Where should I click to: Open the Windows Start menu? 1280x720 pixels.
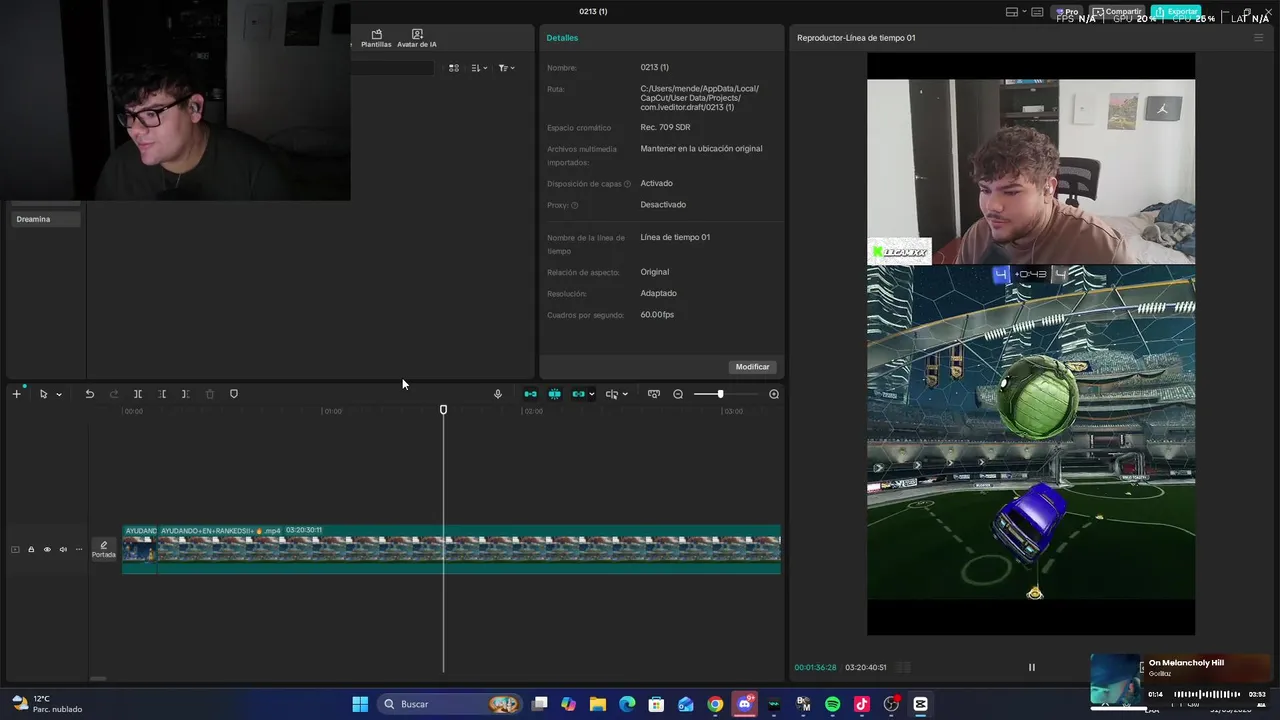click(x=360, y=704)
